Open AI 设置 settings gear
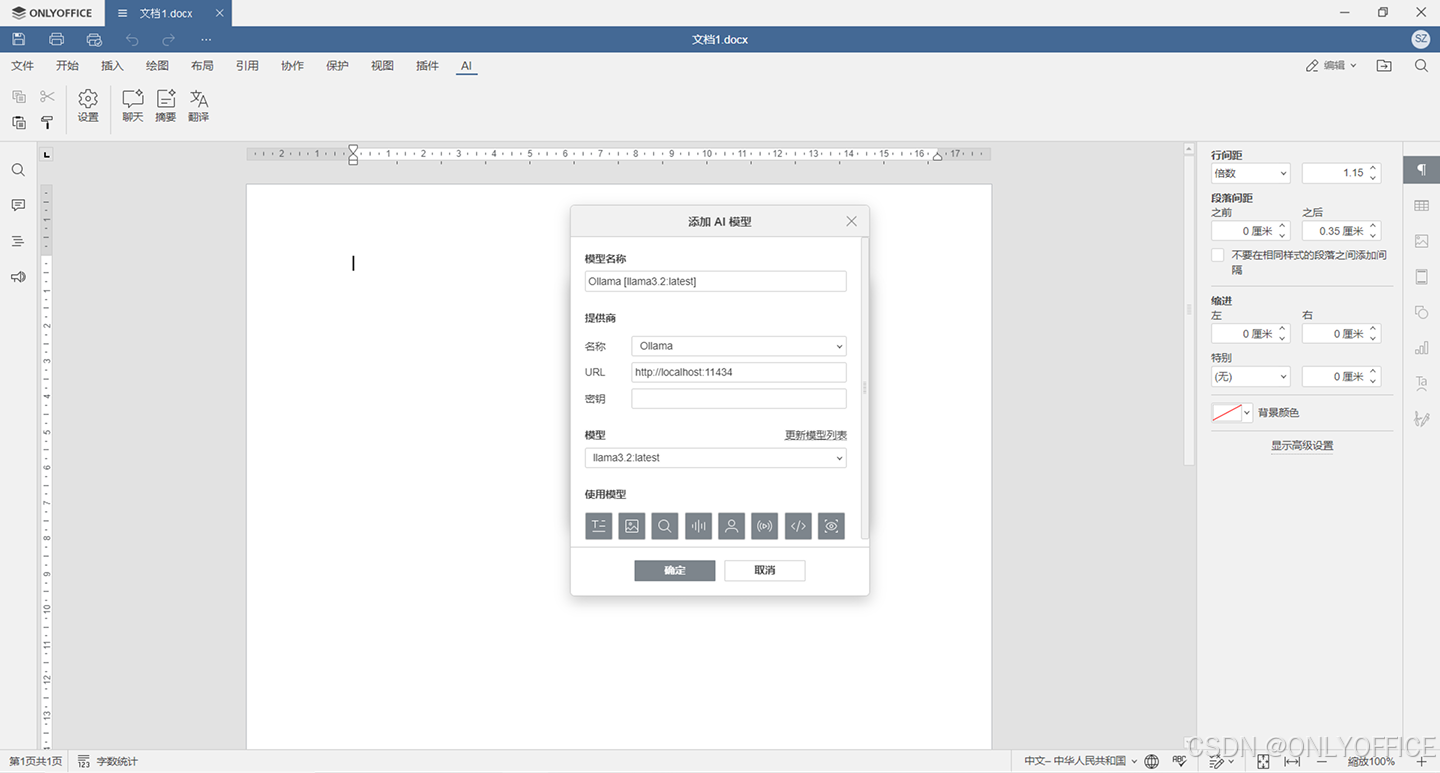 [x=88, y=105]
